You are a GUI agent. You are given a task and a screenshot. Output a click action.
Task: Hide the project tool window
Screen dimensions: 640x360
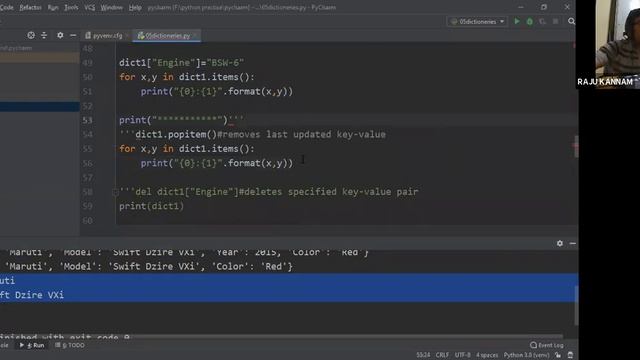click(73, 36)
